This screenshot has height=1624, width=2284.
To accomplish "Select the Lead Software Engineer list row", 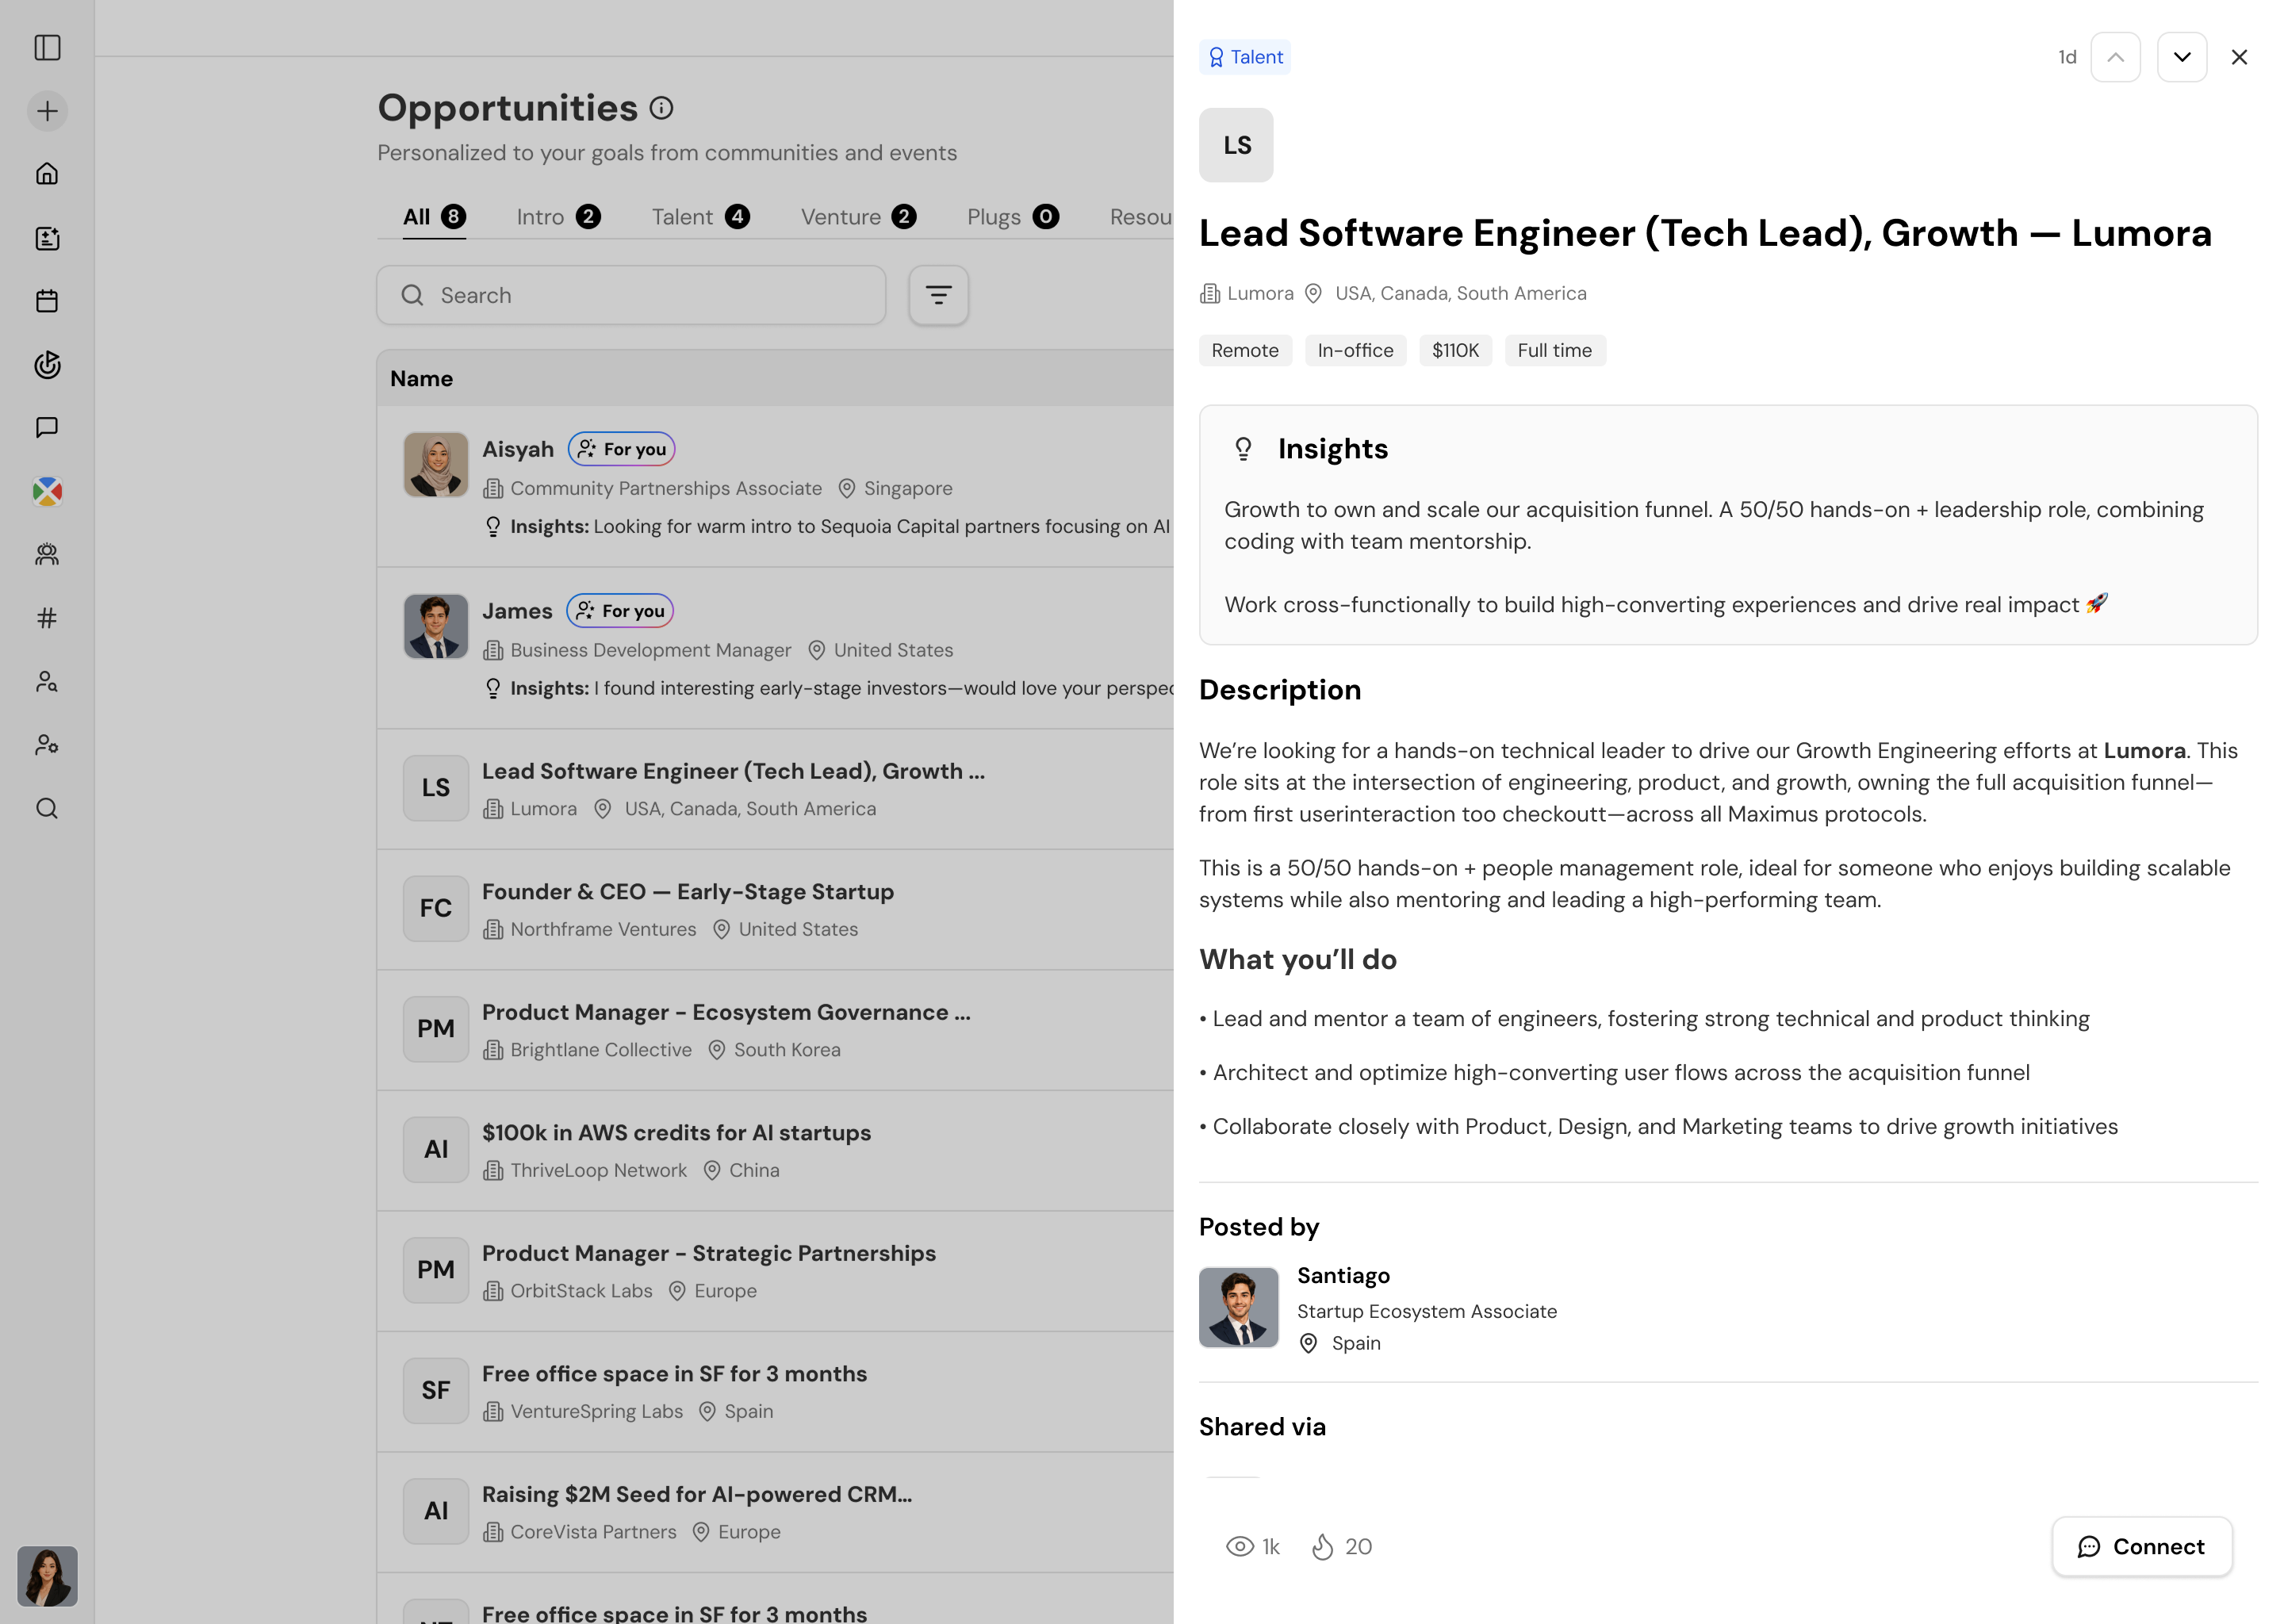I will pos(775,789).
